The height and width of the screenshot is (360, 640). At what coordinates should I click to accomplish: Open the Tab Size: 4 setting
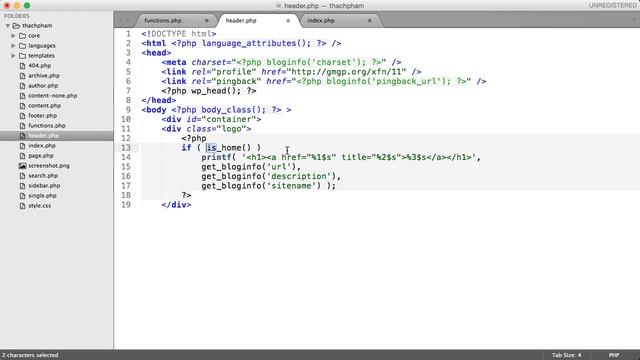567,355
